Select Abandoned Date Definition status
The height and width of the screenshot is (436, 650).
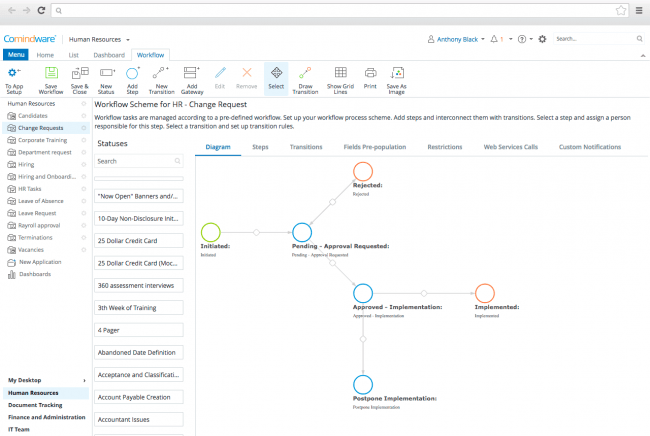[x=139, y=353]
